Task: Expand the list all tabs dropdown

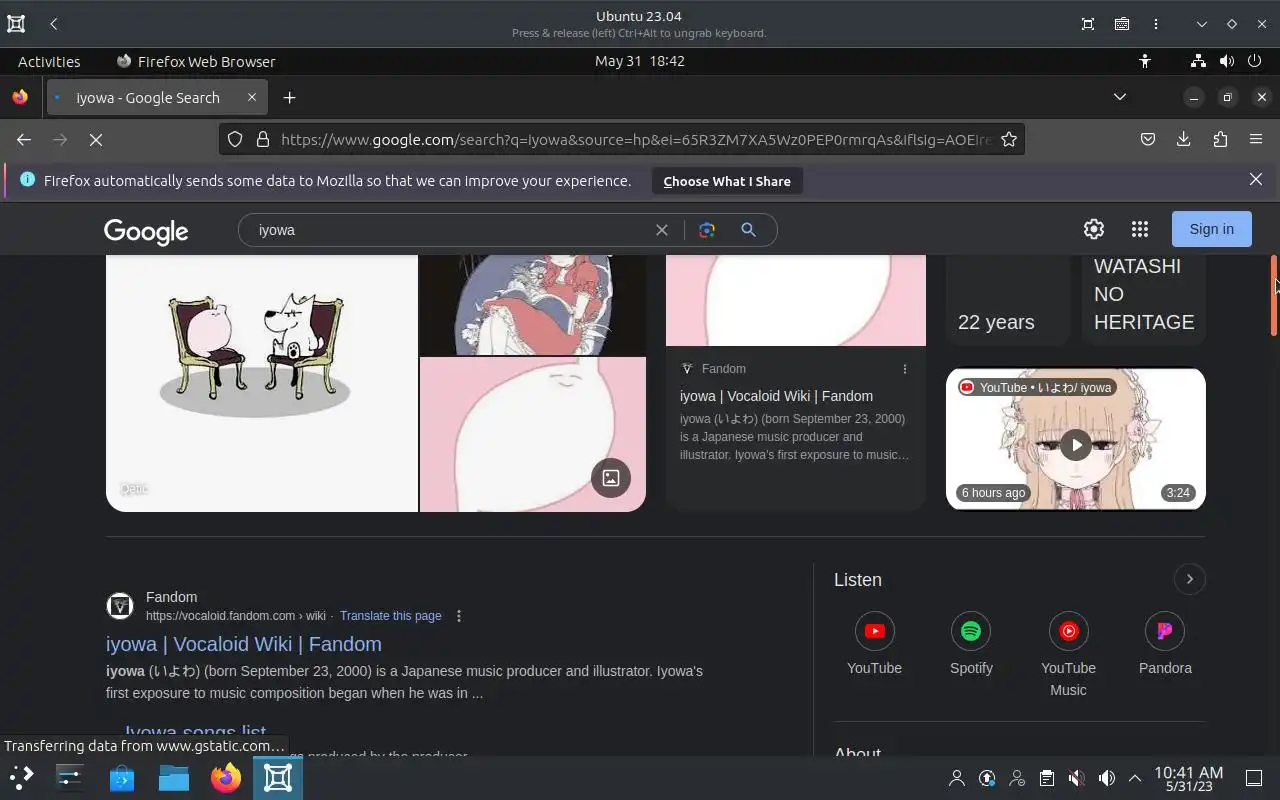Action: (1120, 97)
